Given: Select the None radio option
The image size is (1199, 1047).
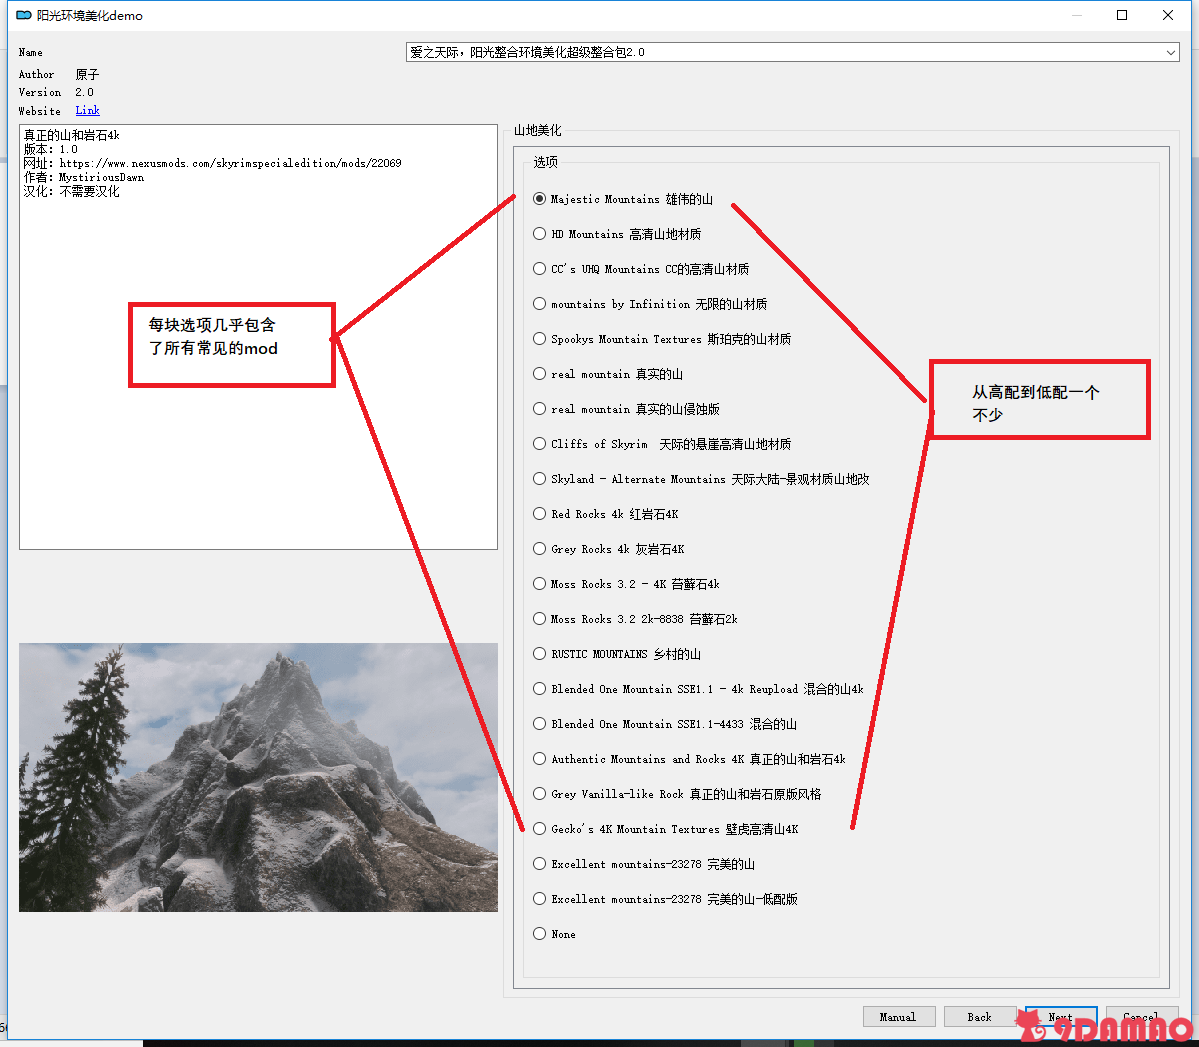Looking at the screenshot, I should click(540, 934).
